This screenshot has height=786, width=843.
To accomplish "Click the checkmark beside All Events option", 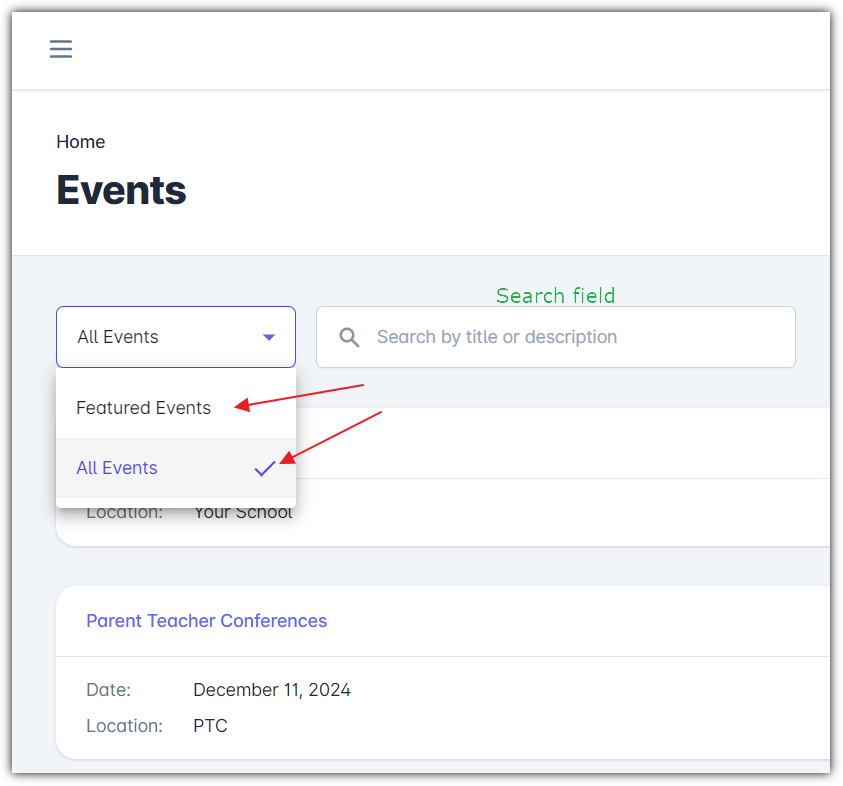I will click(264, 468).
